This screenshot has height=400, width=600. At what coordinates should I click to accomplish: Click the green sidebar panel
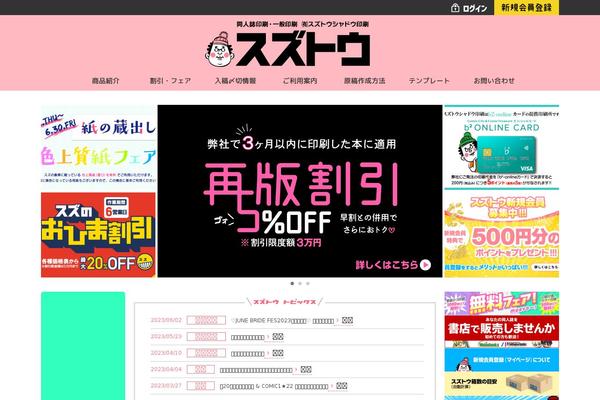tap(83, 346)
